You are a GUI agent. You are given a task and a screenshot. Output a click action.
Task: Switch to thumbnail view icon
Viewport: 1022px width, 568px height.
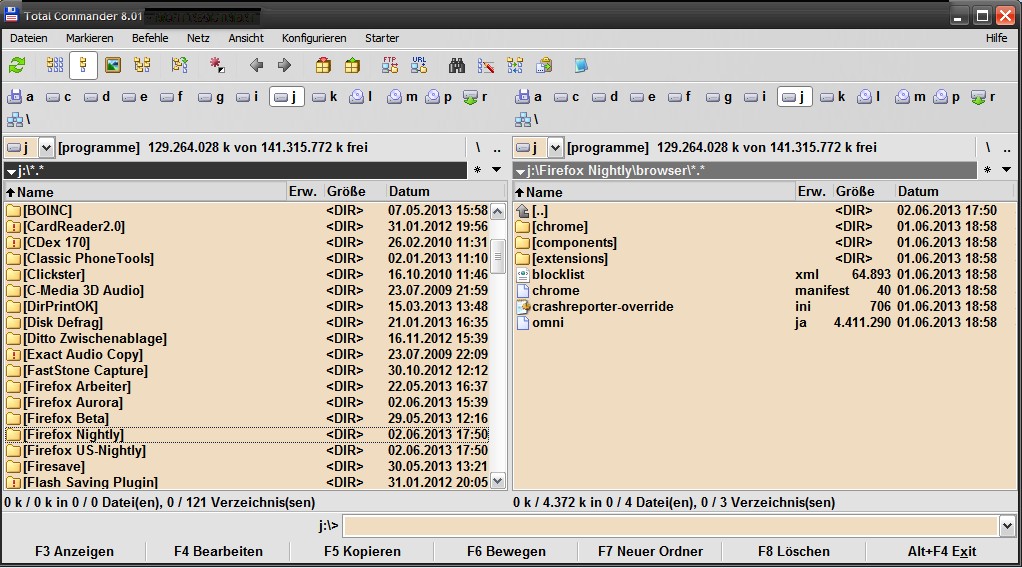click(x=113, y=66)
